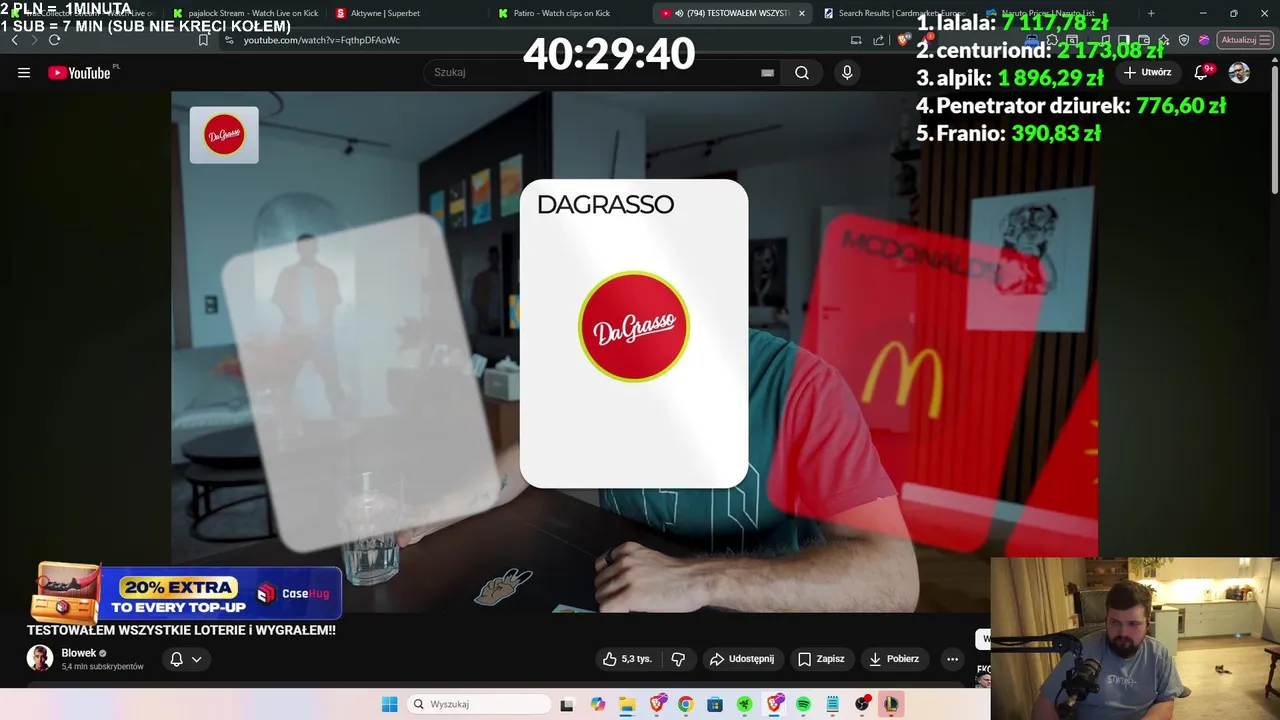The width and height of the screenshot is (1280, 720).
Task: Start voice search with the microphone icon
Action: pyautogui.click(x=847, y=72)
